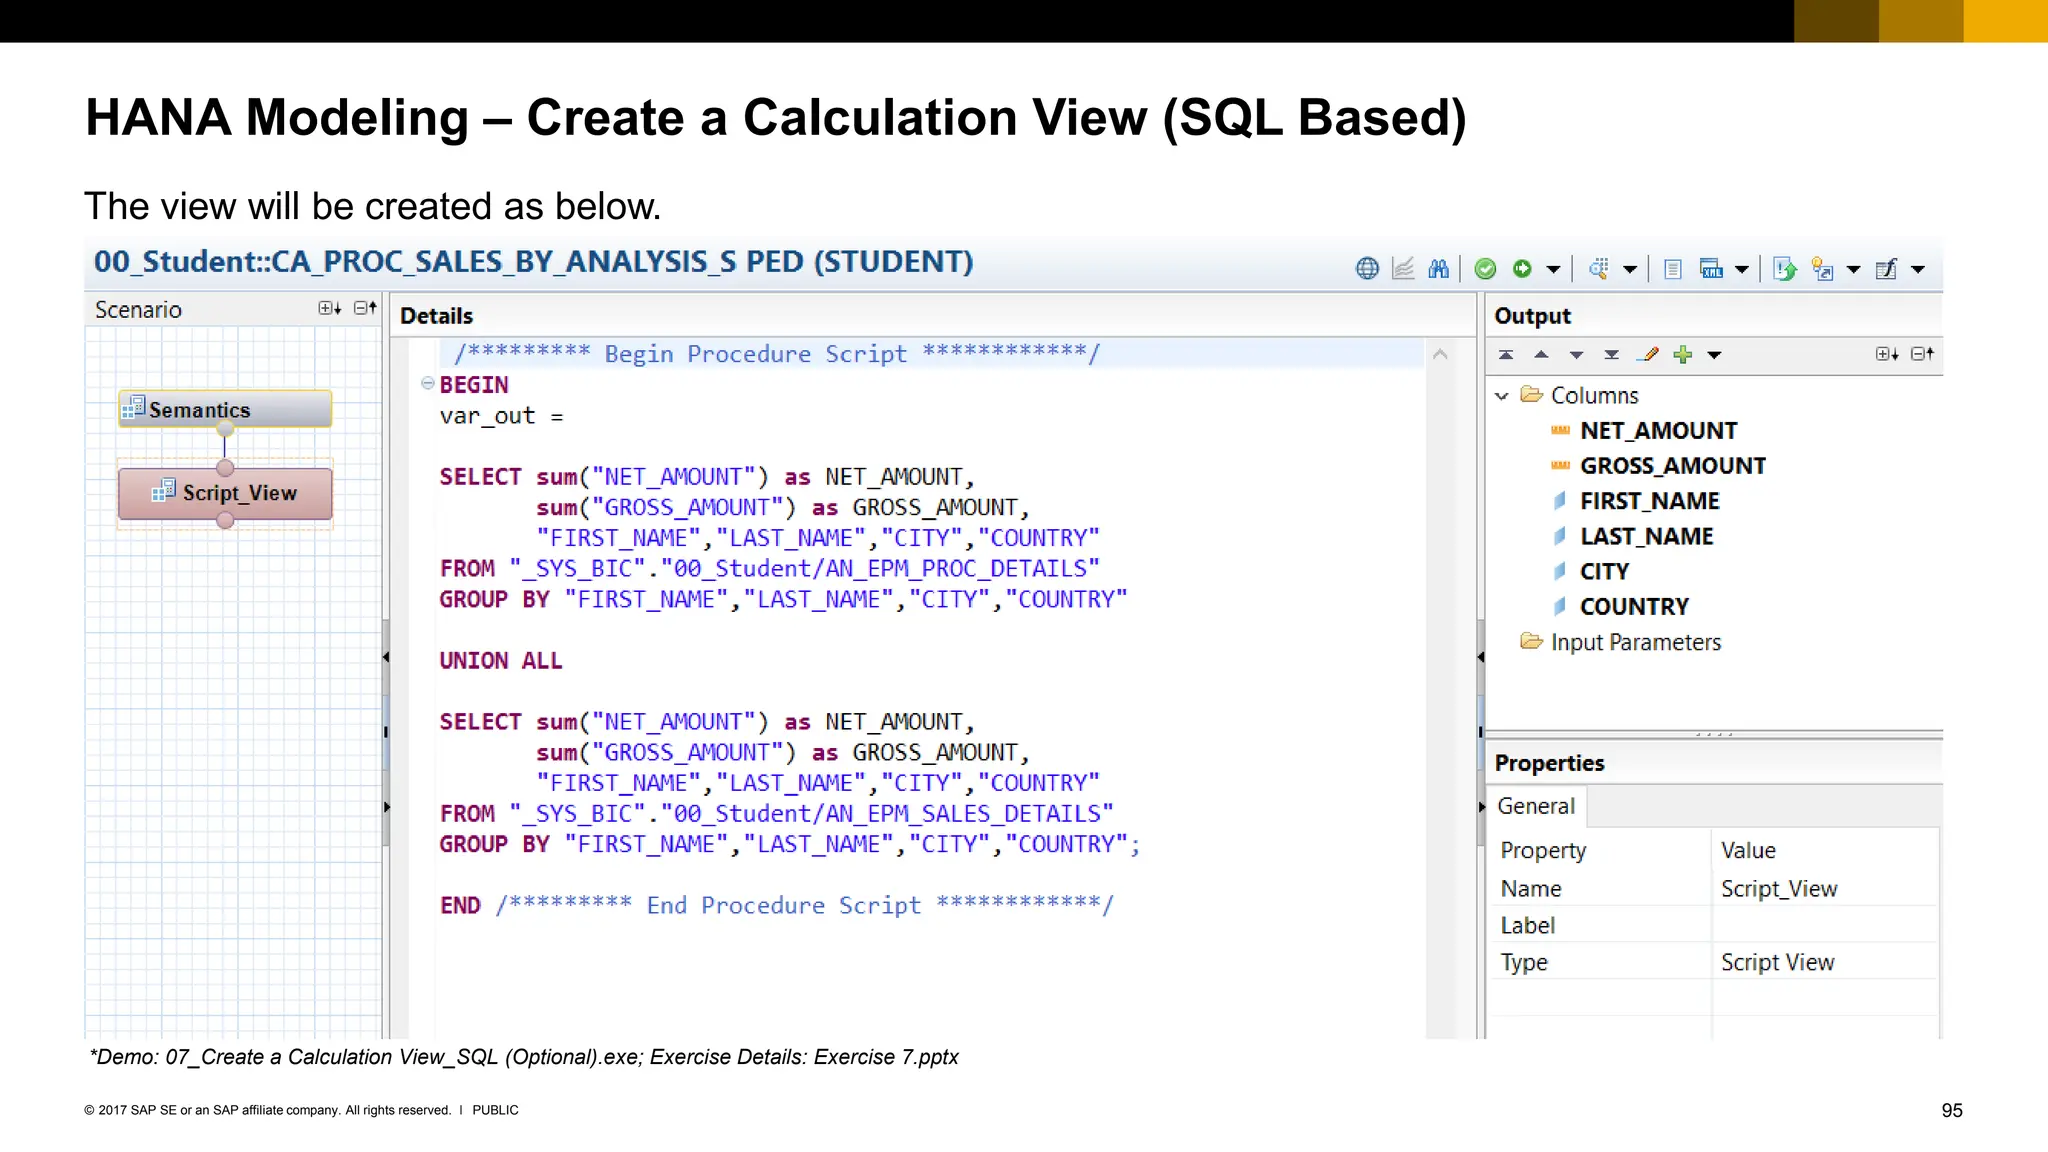
Task: Click the UNION ALL line in script
Action: point(501,661)
